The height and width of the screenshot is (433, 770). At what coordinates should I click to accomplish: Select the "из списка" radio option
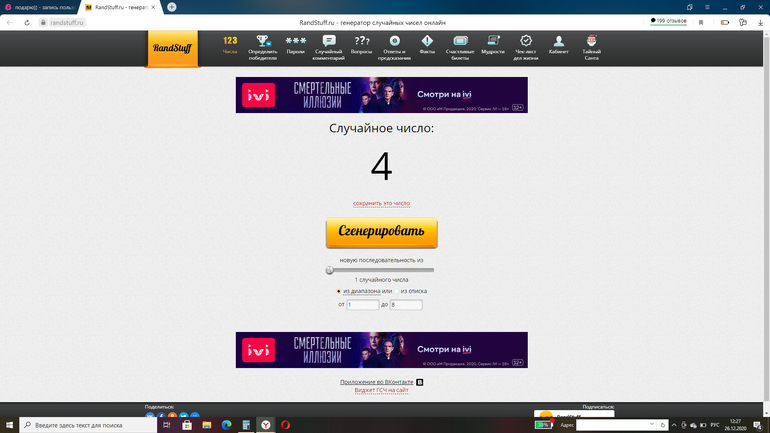pyautogui.click(x=397, y=291)
